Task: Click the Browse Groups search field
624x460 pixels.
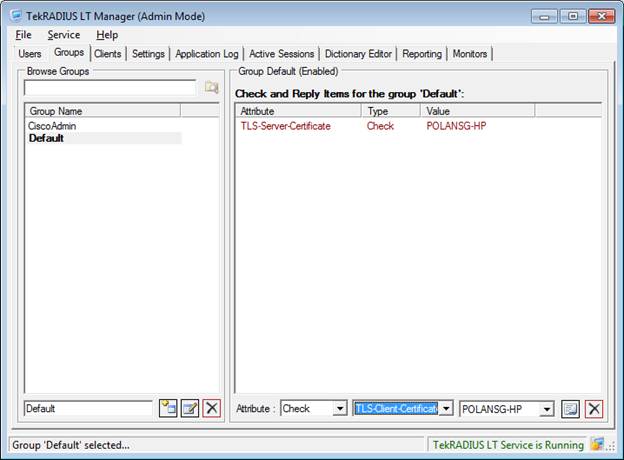Action: point(110,88)
